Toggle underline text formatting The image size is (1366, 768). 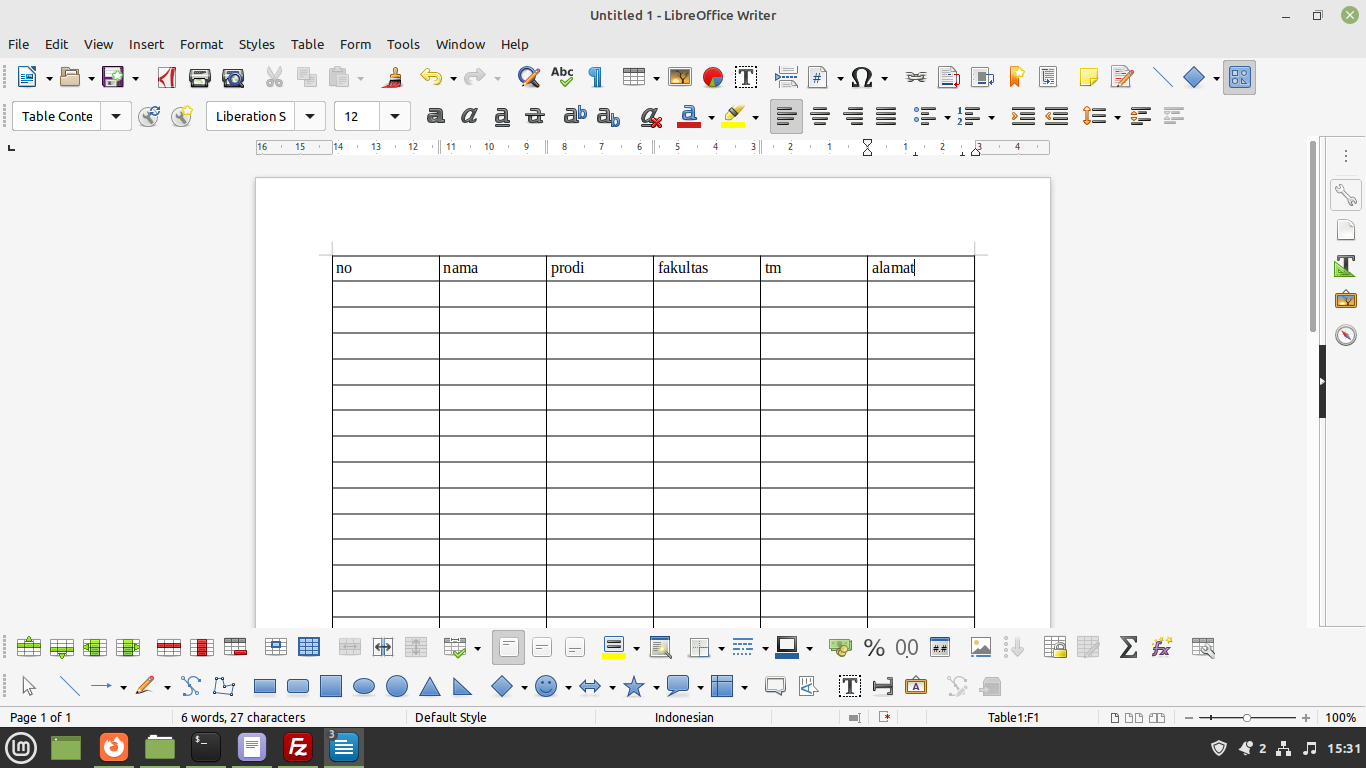(x=502, y=116)
